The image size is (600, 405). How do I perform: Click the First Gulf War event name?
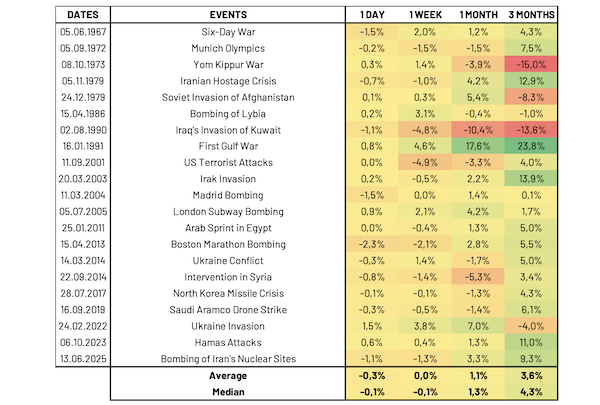pyautogui.click(x=229, y=145)
